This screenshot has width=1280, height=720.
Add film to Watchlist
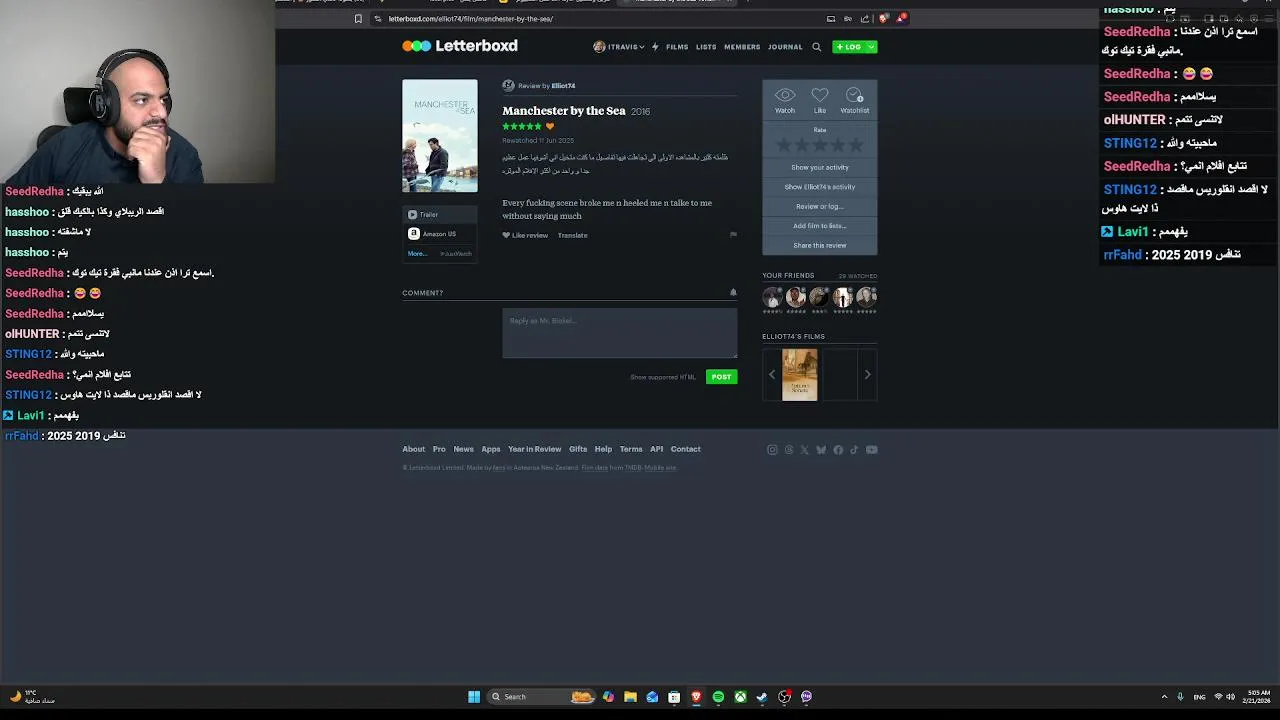(x=854, y=95)
